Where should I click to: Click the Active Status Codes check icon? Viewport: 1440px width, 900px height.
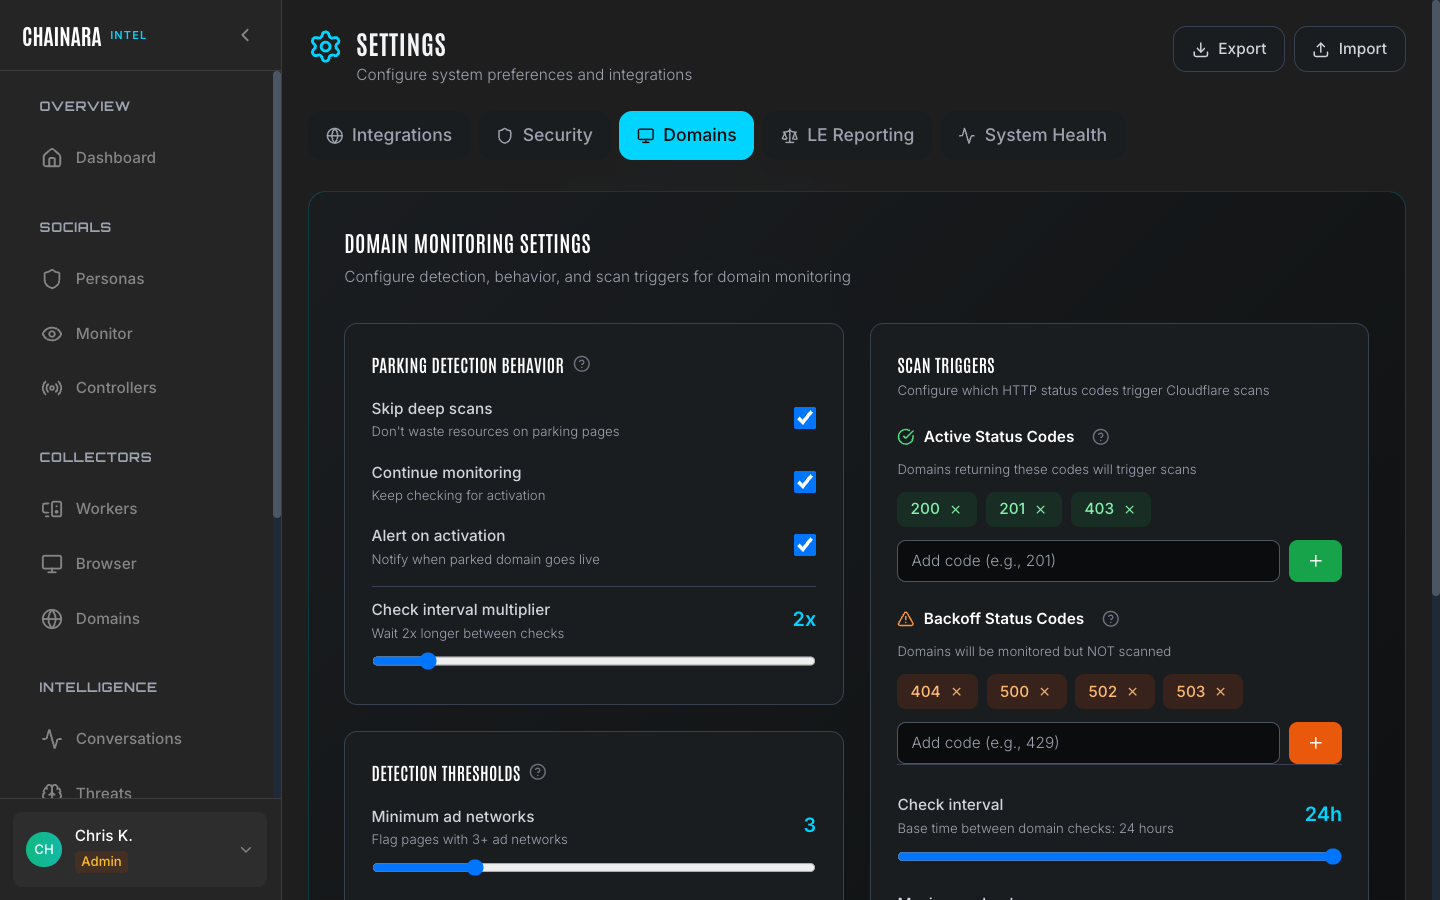tap(906, 437)
